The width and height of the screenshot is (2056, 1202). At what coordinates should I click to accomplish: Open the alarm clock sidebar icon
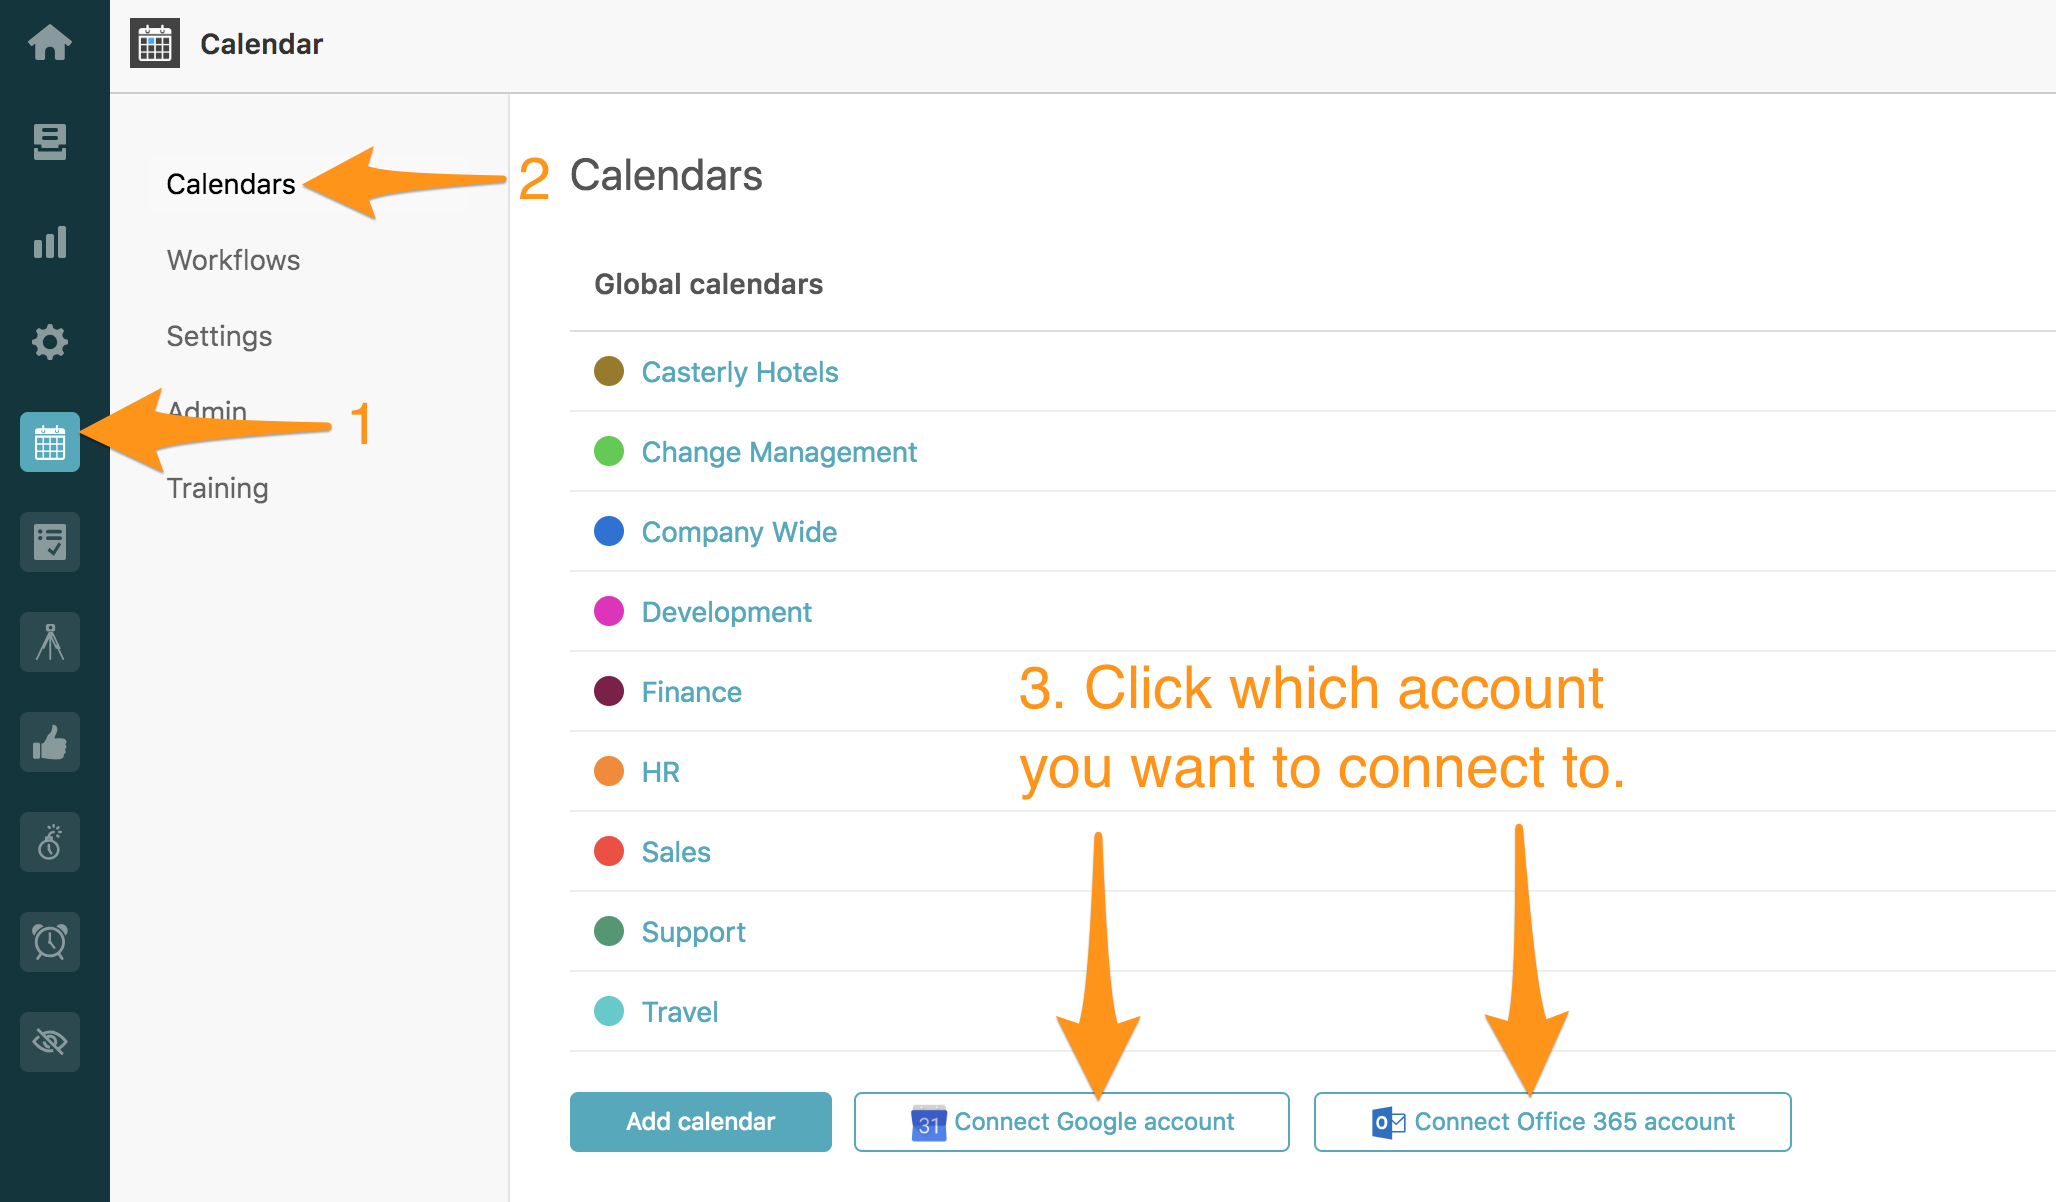(49, 942)
